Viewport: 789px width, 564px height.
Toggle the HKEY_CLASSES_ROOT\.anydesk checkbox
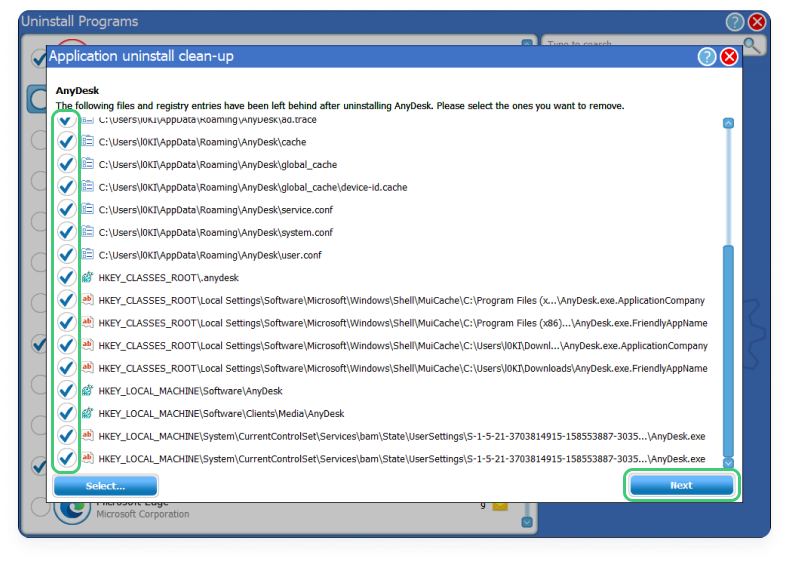[66, 277]
